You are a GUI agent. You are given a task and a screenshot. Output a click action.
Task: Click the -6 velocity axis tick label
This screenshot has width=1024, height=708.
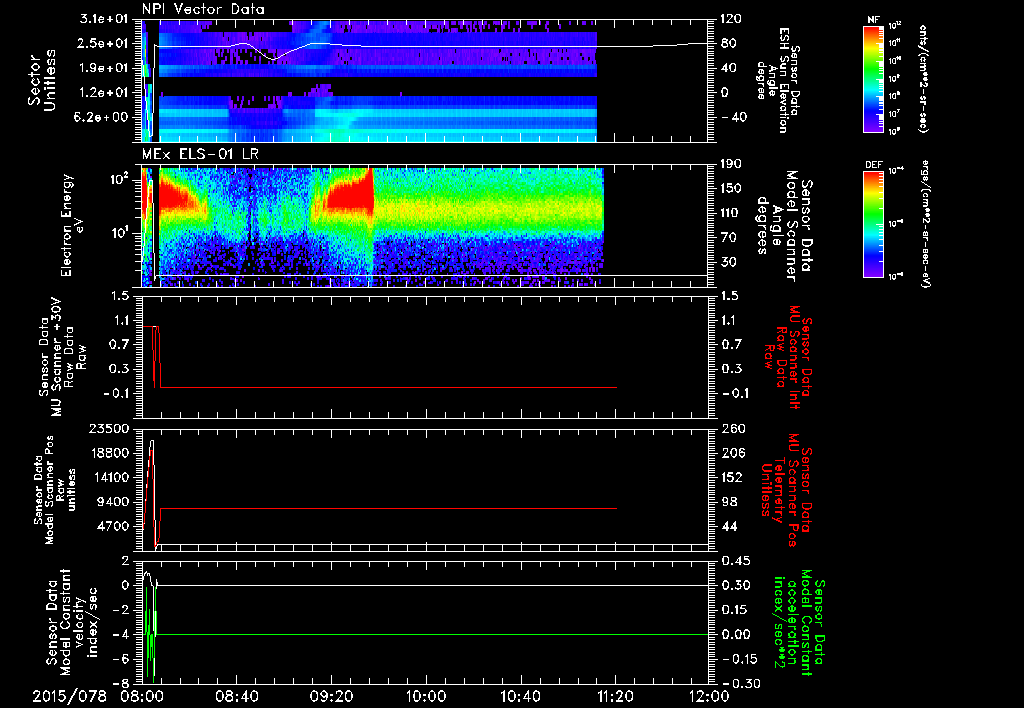point(121,659)
